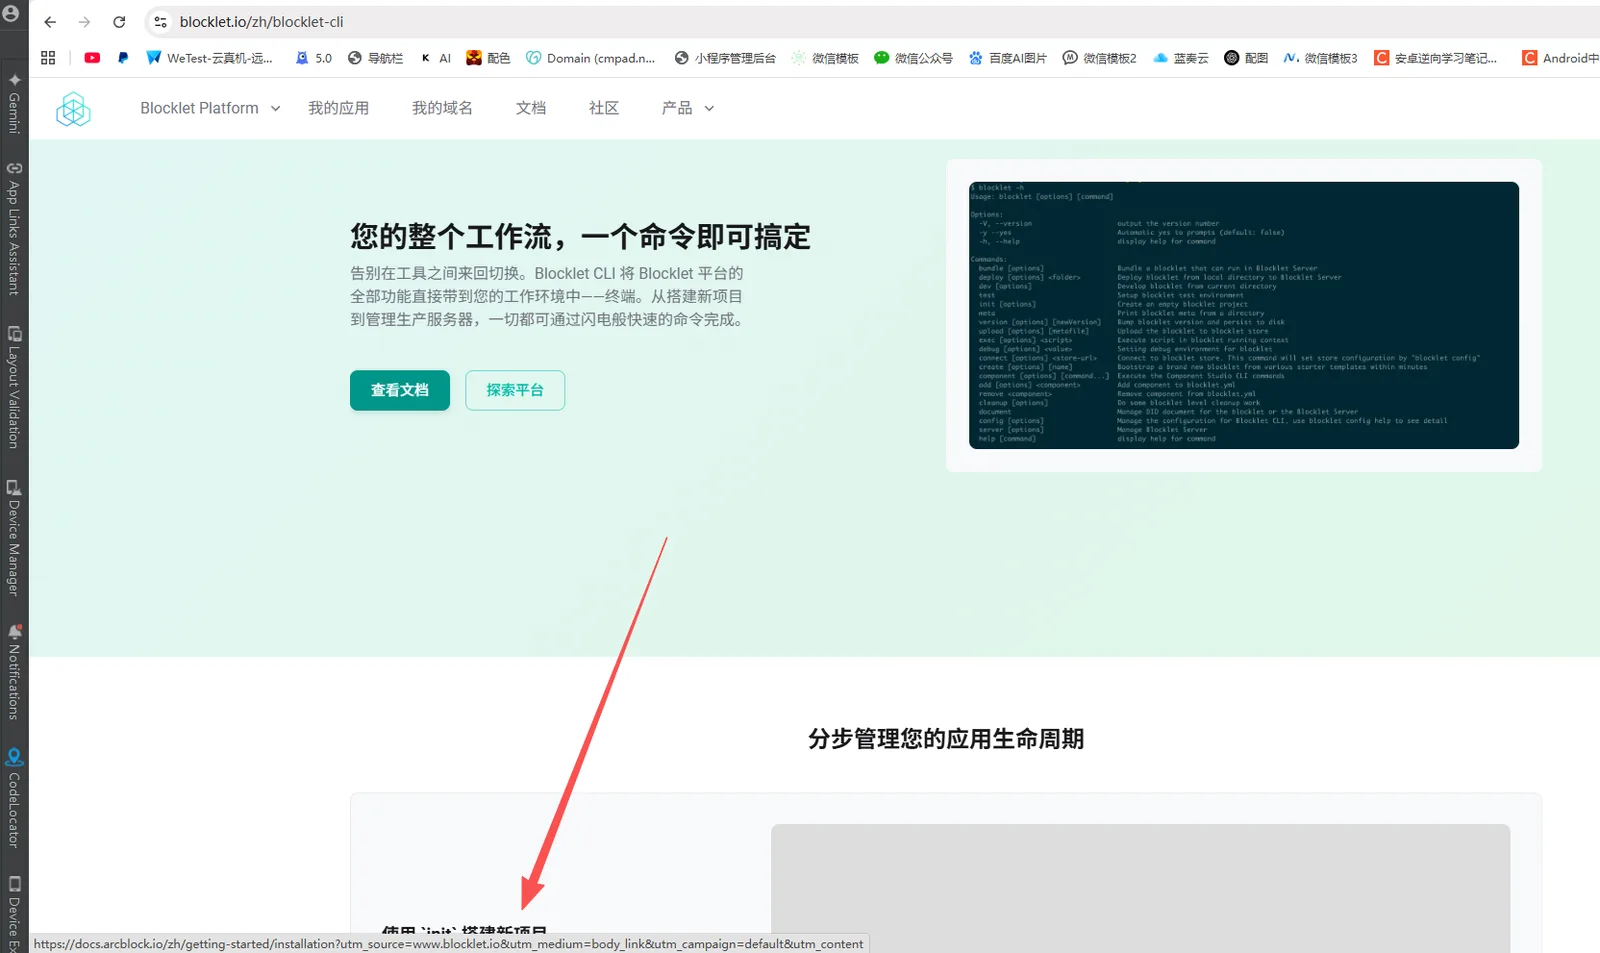Open the WeTest-云真机 bookmark
Screen dimensions: 1600x953
(x=210, y=58)
